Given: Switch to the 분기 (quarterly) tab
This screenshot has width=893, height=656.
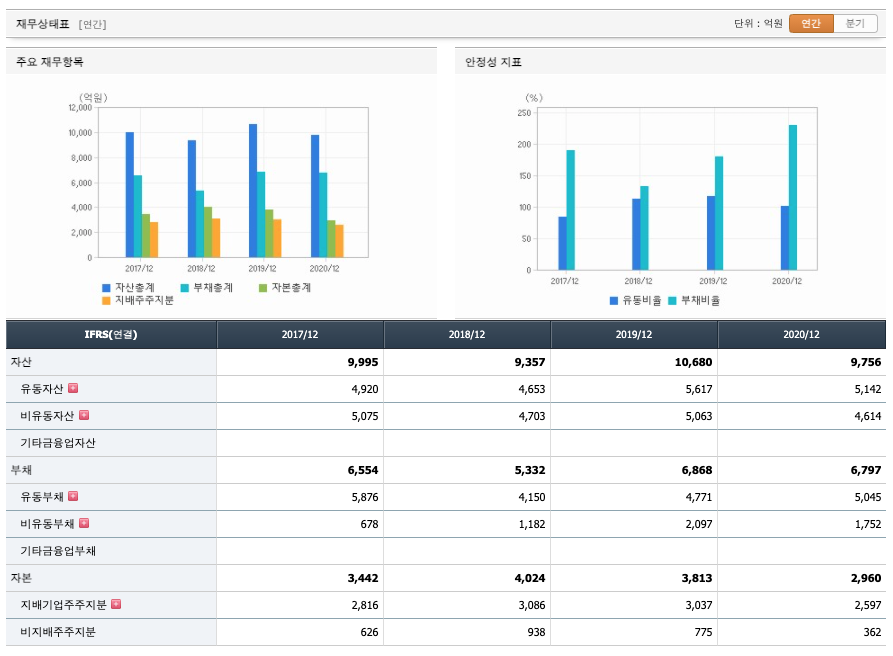Looking at the screenshot, I should click(855, 23).
